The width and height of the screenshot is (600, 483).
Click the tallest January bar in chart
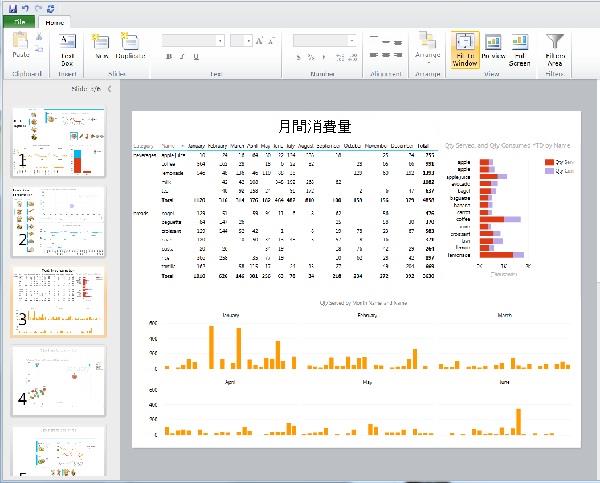point(211,347)
